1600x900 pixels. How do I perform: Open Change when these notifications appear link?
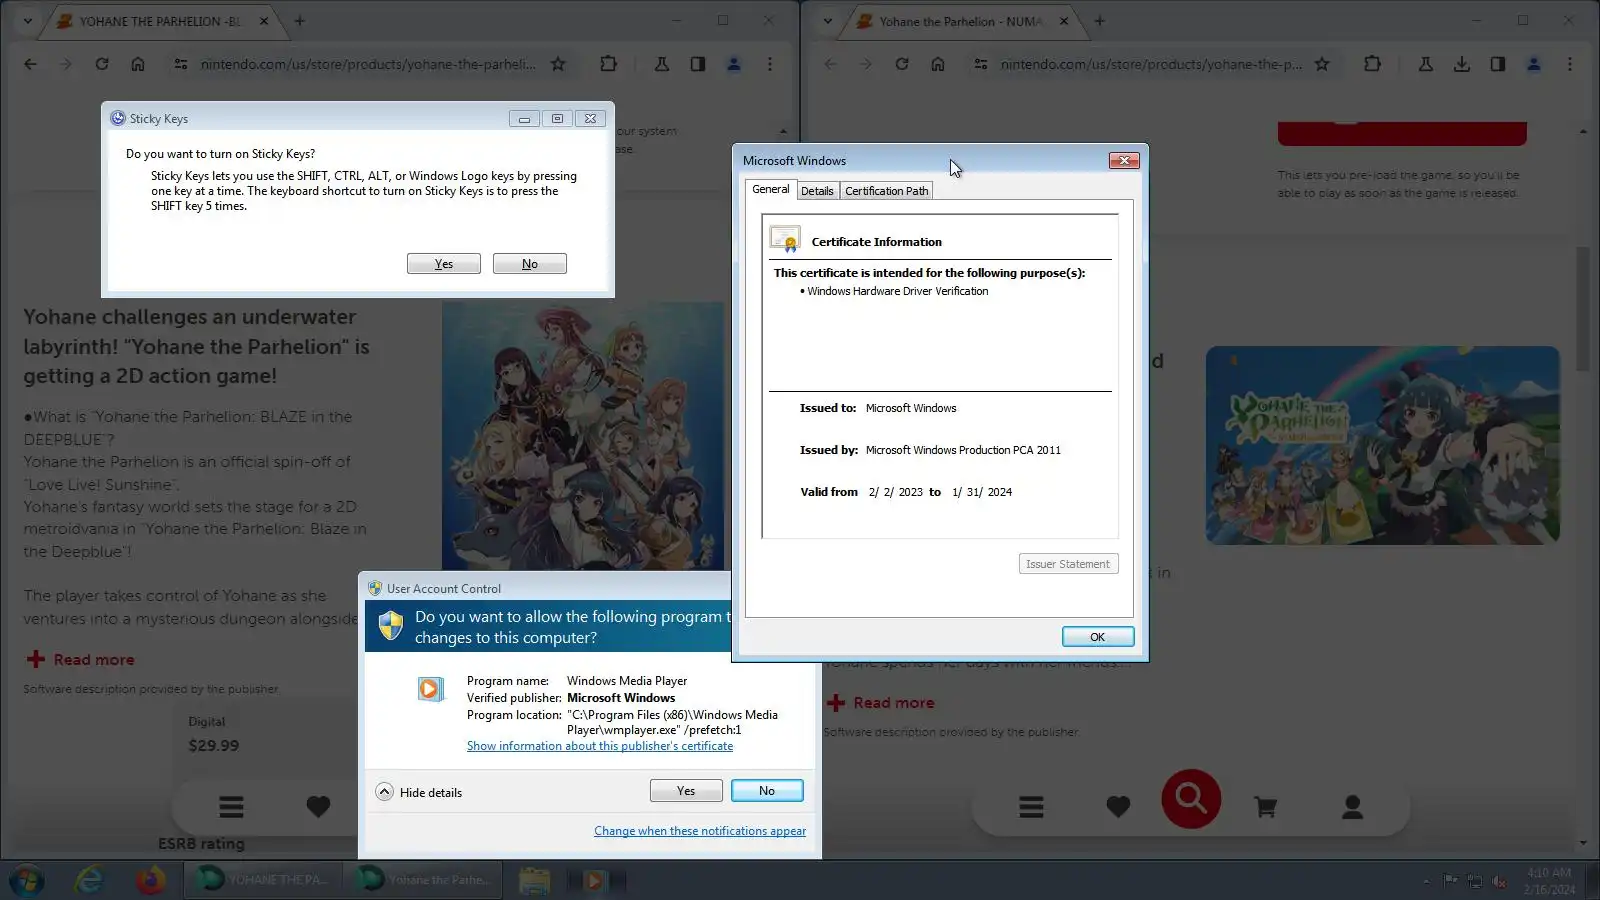(700, 831)
